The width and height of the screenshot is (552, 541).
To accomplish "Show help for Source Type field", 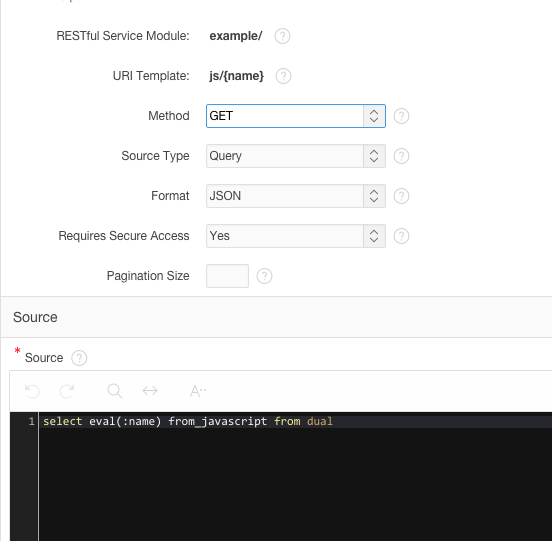I will click(401, 156).
